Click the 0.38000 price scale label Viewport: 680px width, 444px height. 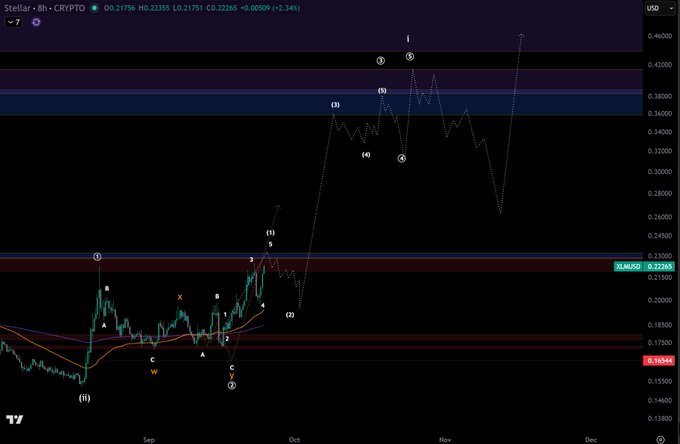coord(660,96)
